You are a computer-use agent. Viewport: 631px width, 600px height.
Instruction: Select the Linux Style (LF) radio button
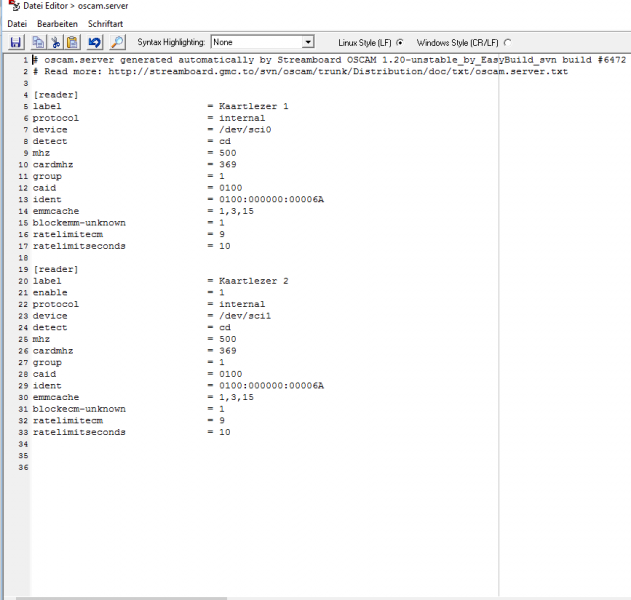(x=400, y=43)
